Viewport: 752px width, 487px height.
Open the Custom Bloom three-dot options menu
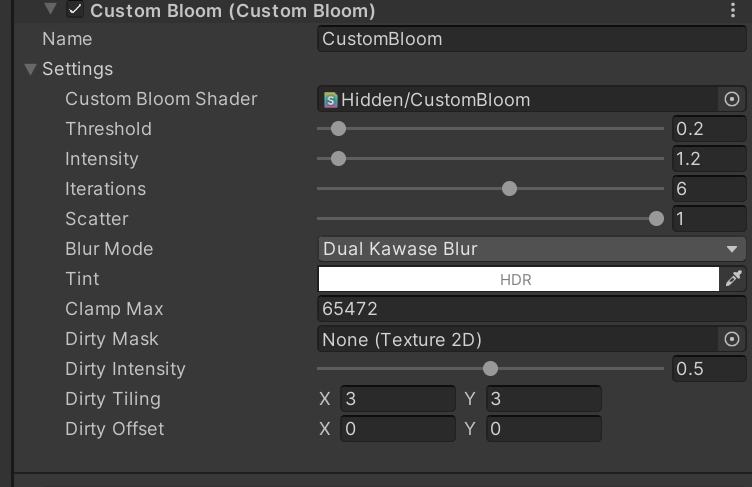pyautogui.click(x=734, y=11)
